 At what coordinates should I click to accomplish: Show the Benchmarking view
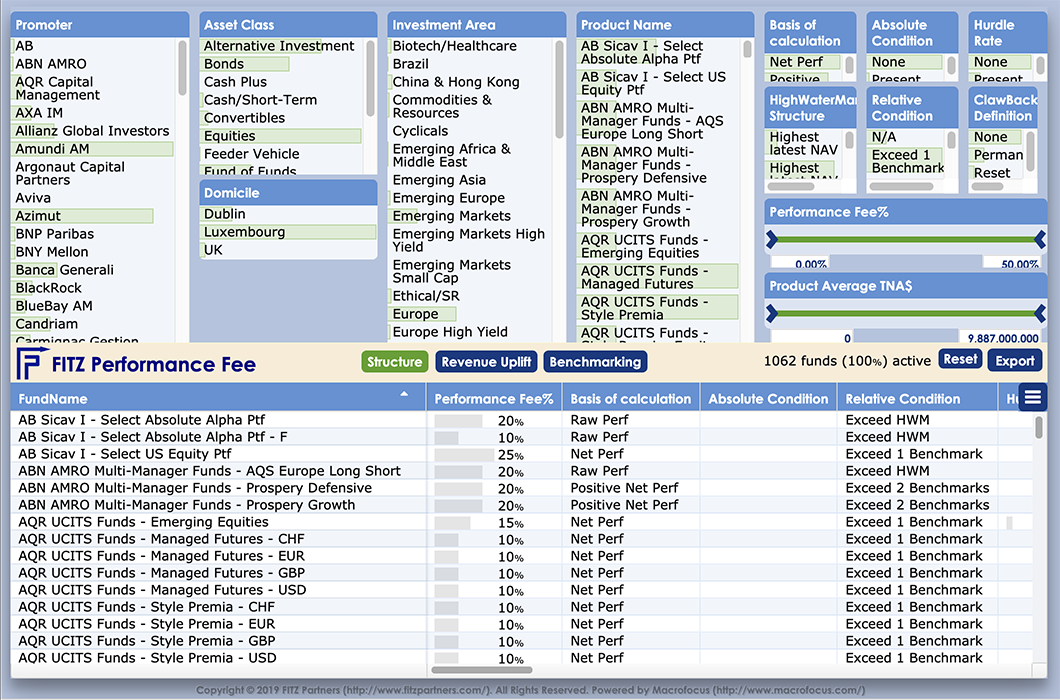(596, 362)
